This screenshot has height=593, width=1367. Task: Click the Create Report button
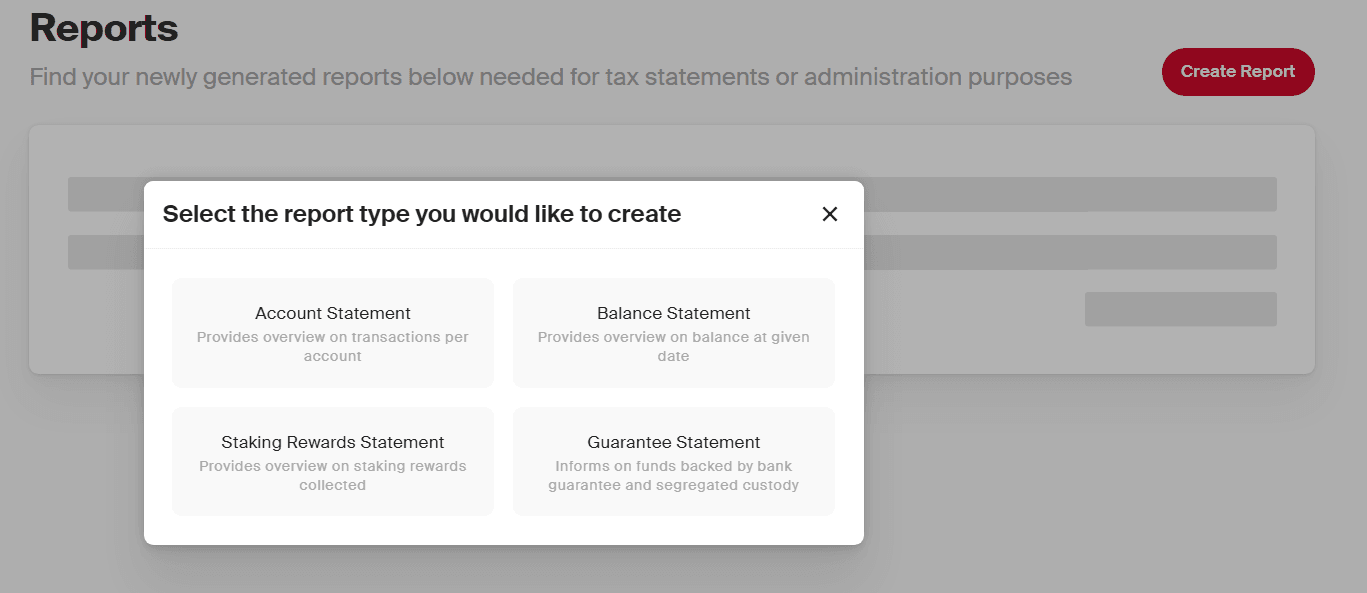coord(1237,72)
